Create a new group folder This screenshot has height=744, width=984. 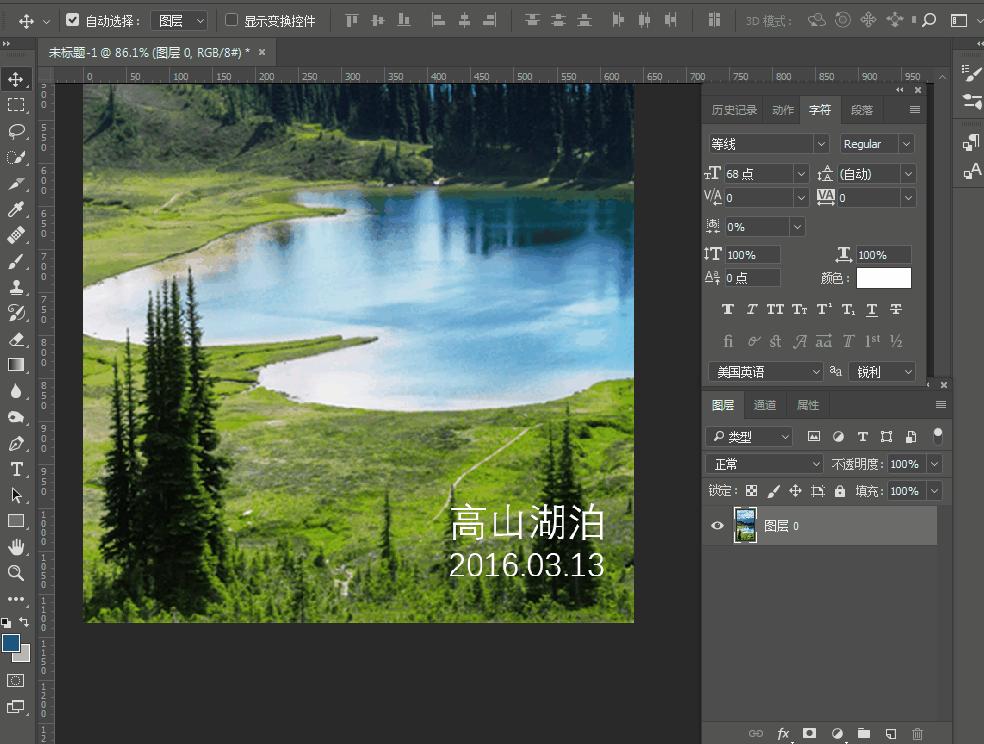coord(864,733)
